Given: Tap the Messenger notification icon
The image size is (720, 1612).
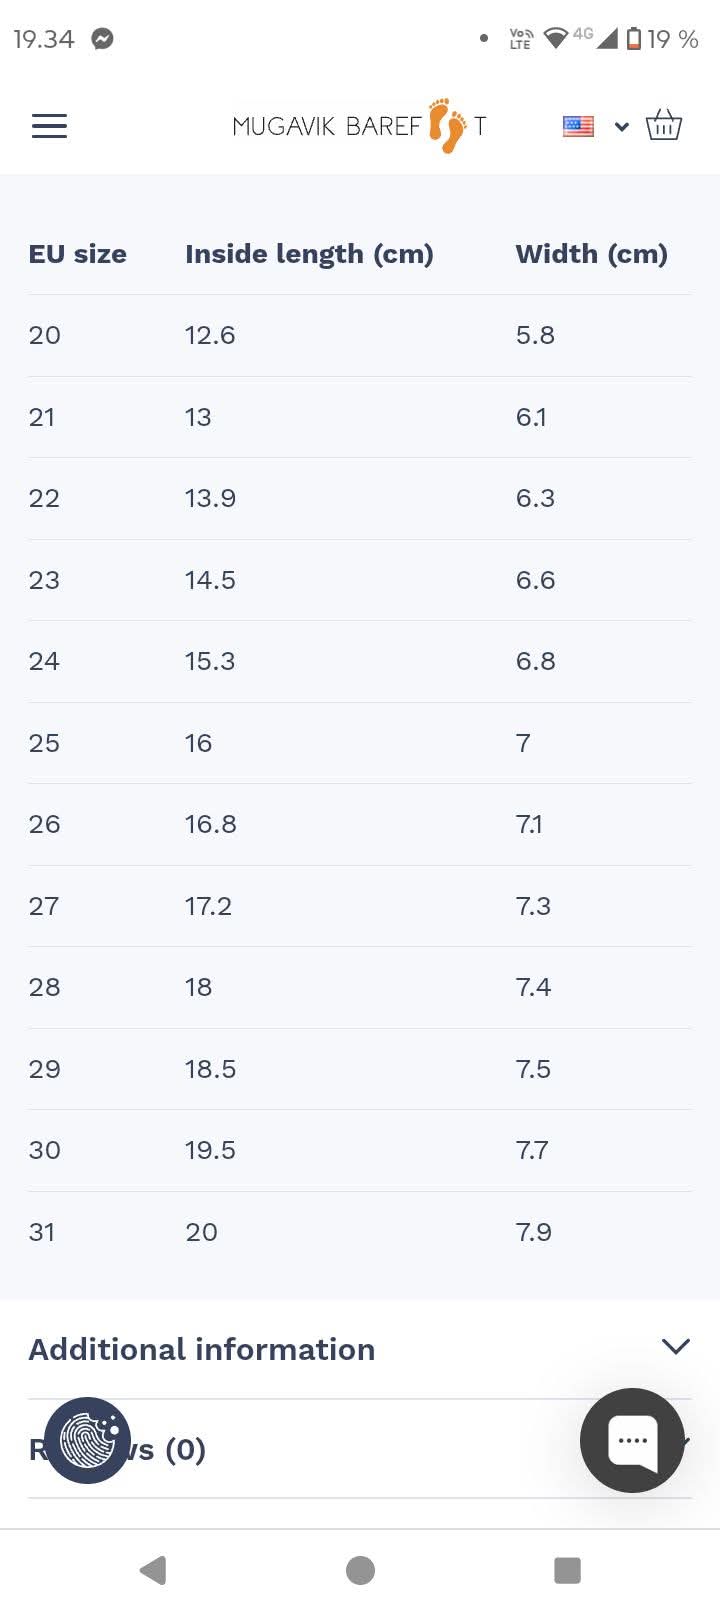Looking at the screenshot, I should (102, 39).
